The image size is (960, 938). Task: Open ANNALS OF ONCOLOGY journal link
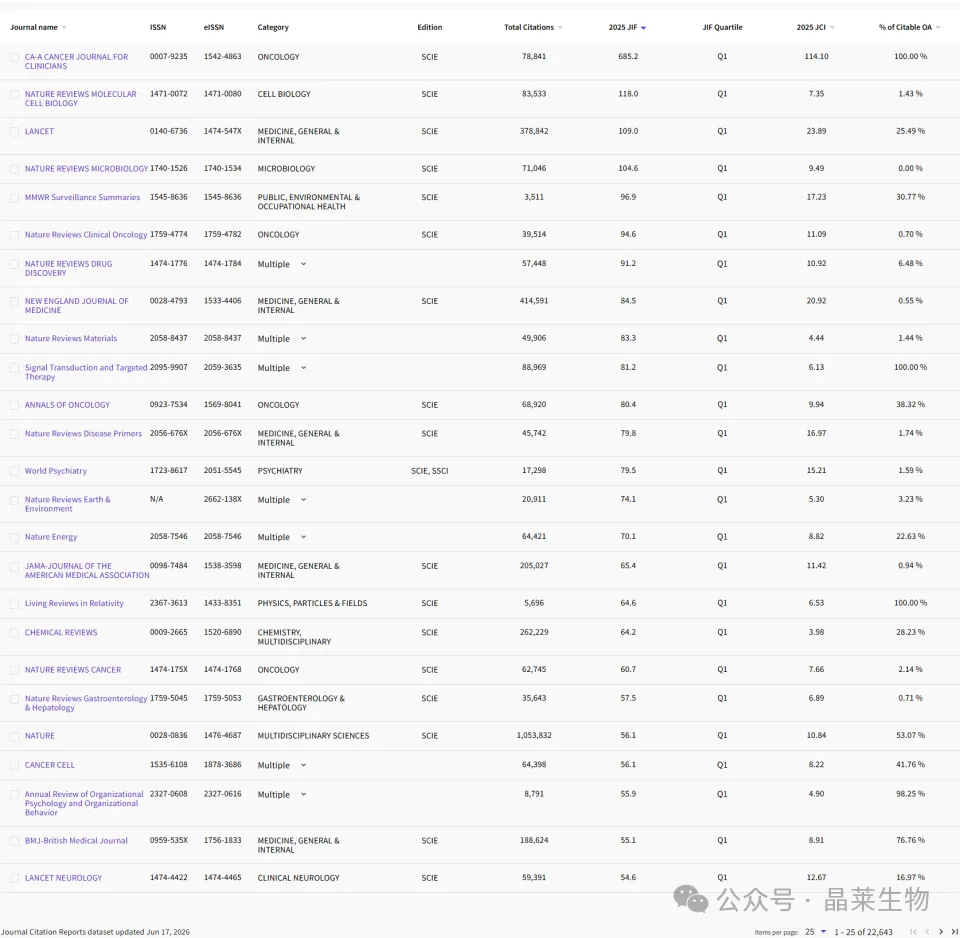pyautogui.click(x=67, y=405)
